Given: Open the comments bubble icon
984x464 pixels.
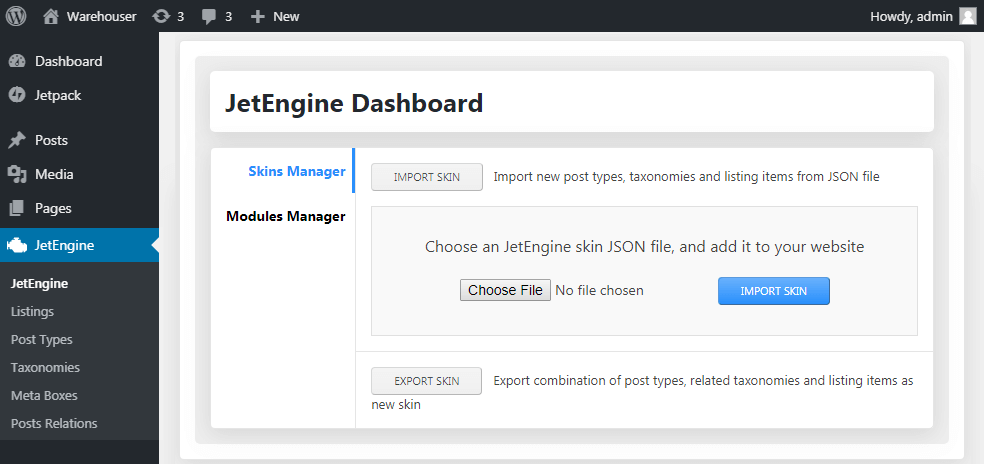Looking at the screenshot, I should [x=209, y=17].
